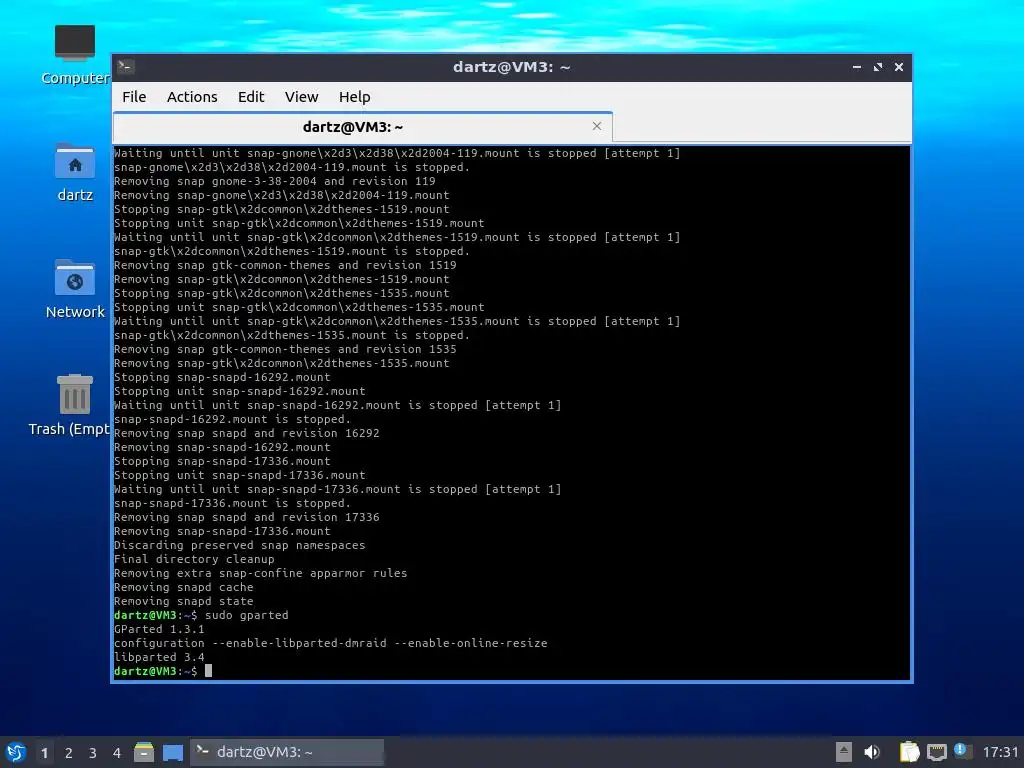Open the Actions menu

click(x=192, y=97)
